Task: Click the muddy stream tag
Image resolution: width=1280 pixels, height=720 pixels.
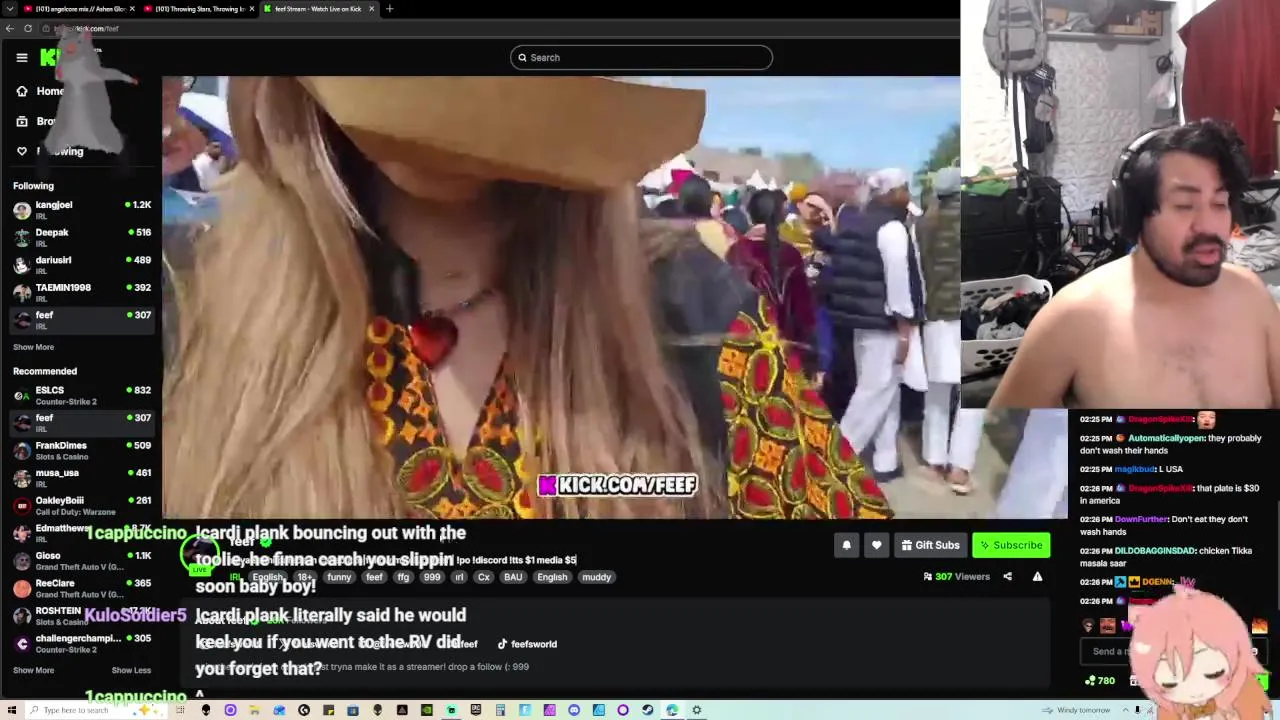Action: (x=596, y=577)
